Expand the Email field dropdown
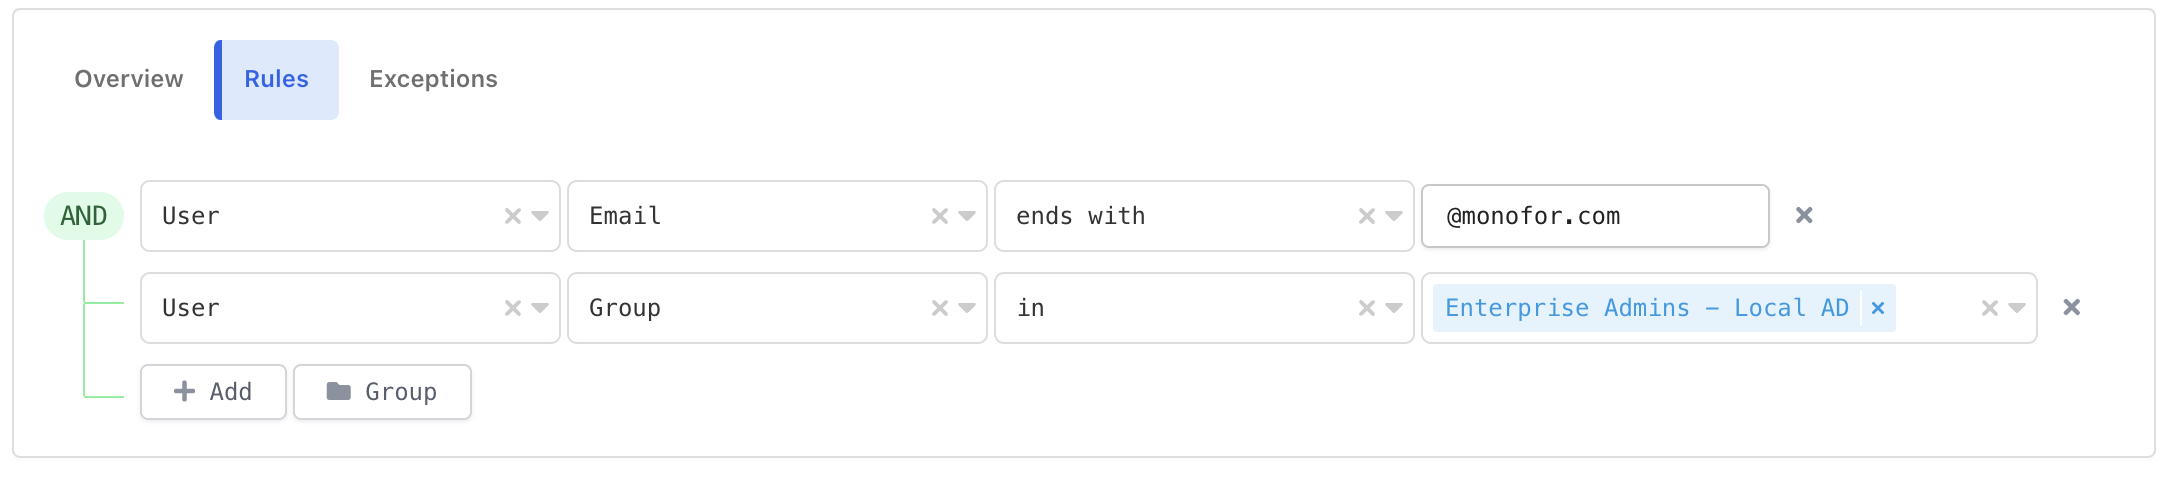Screen dimensions: 2166x482 click(x=967, y=216)
